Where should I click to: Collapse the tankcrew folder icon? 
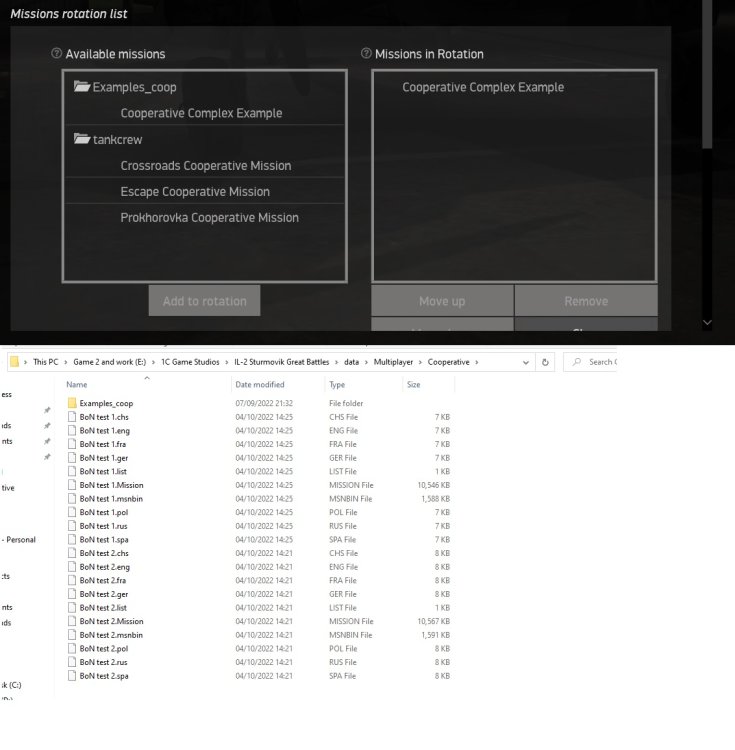point(82,139)
